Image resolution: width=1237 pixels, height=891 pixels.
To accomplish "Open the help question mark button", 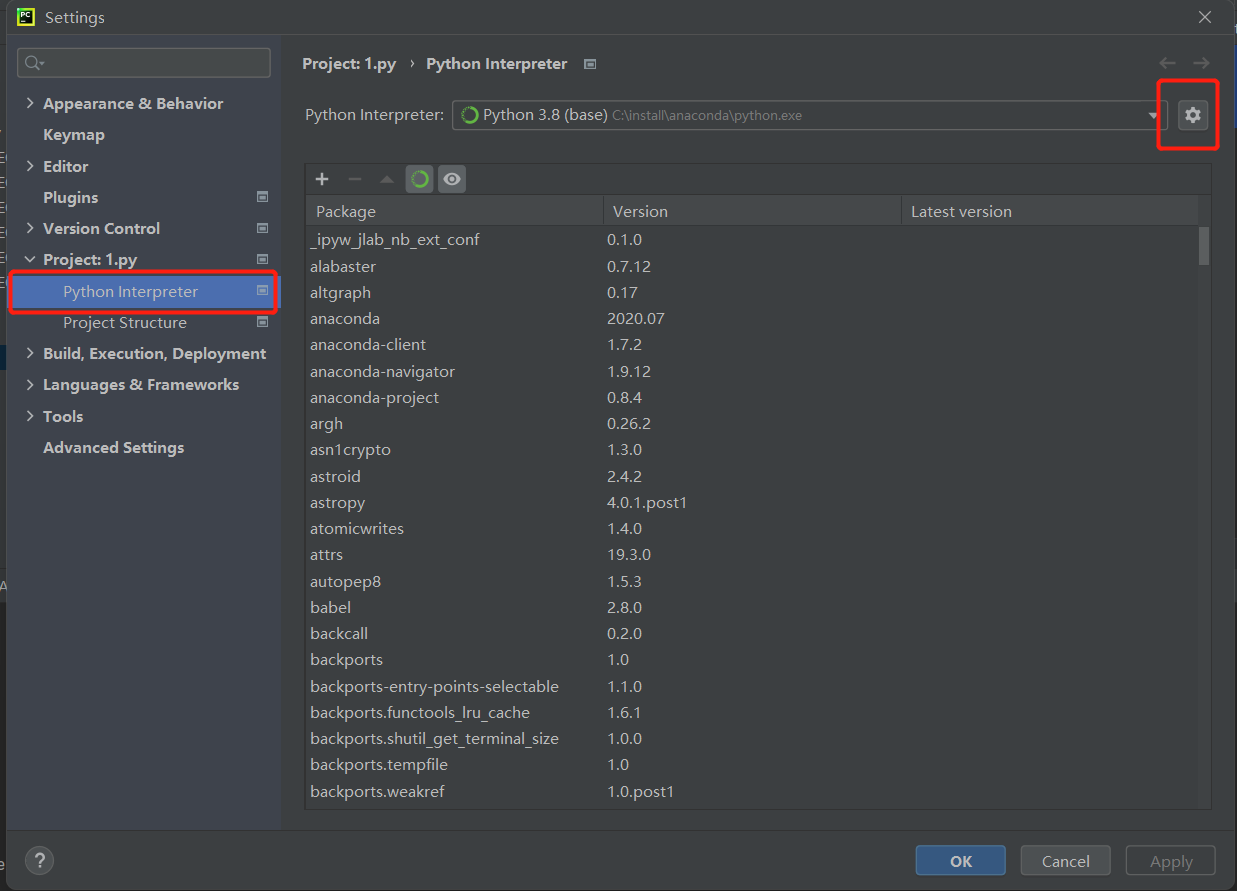I will point(39,861).
